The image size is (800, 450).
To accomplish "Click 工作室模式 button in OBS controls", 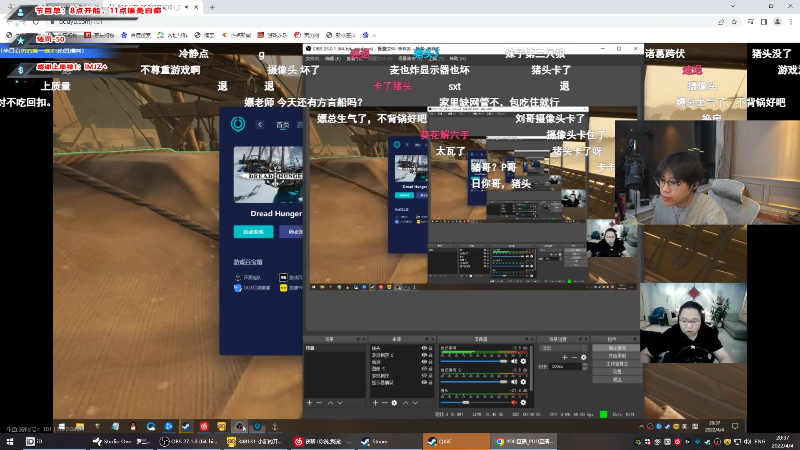I will coord(617,364).
